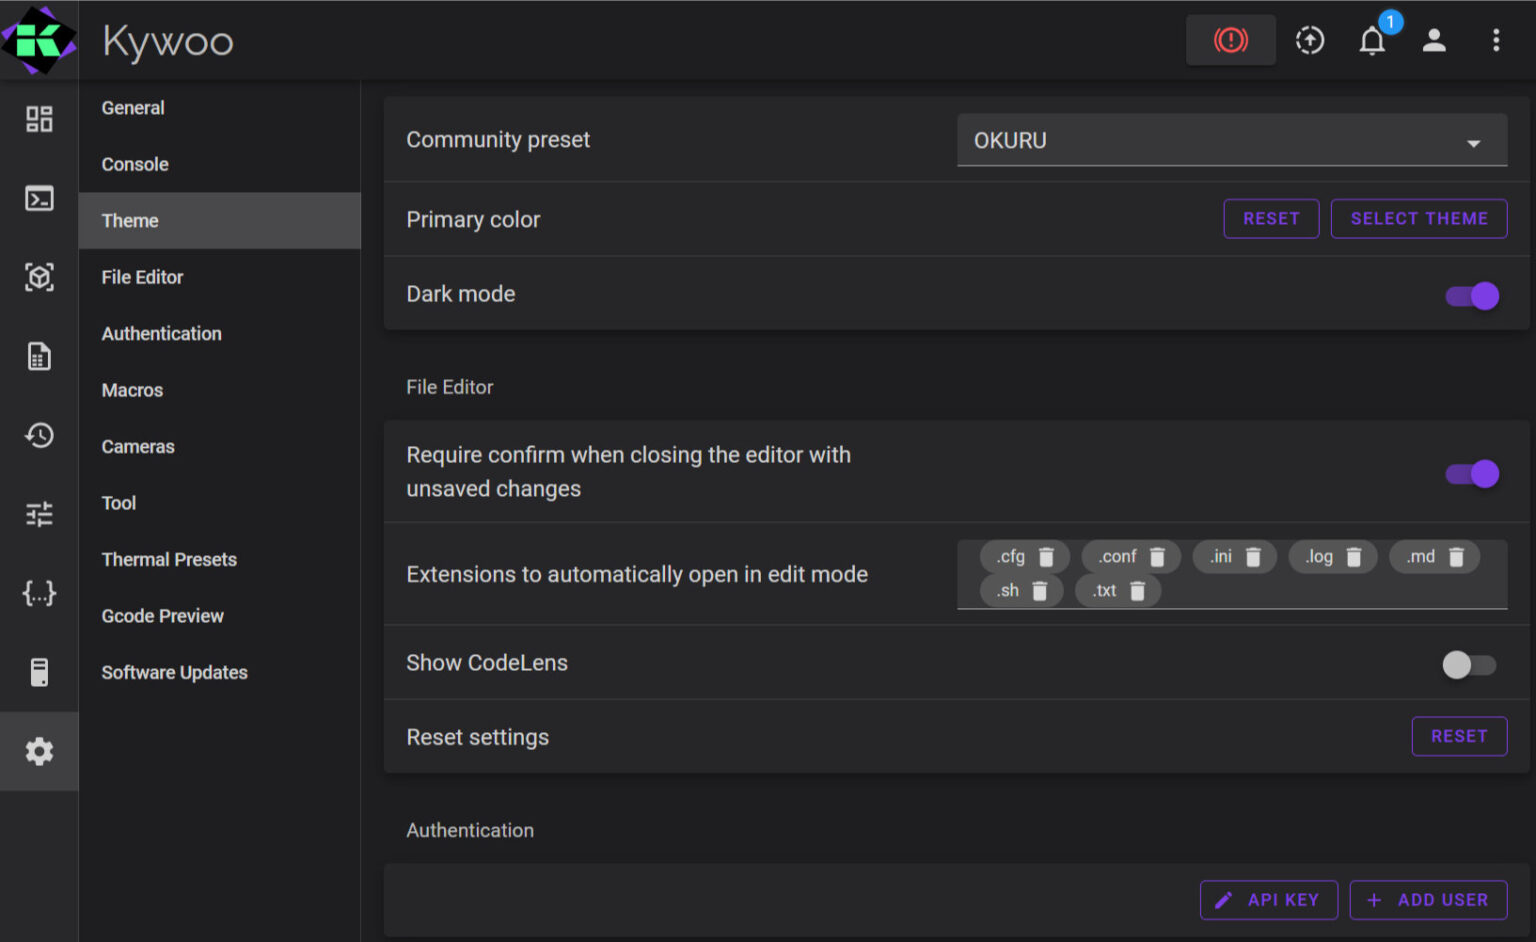Open the G-code Viewer cube icon

[39, 277]
